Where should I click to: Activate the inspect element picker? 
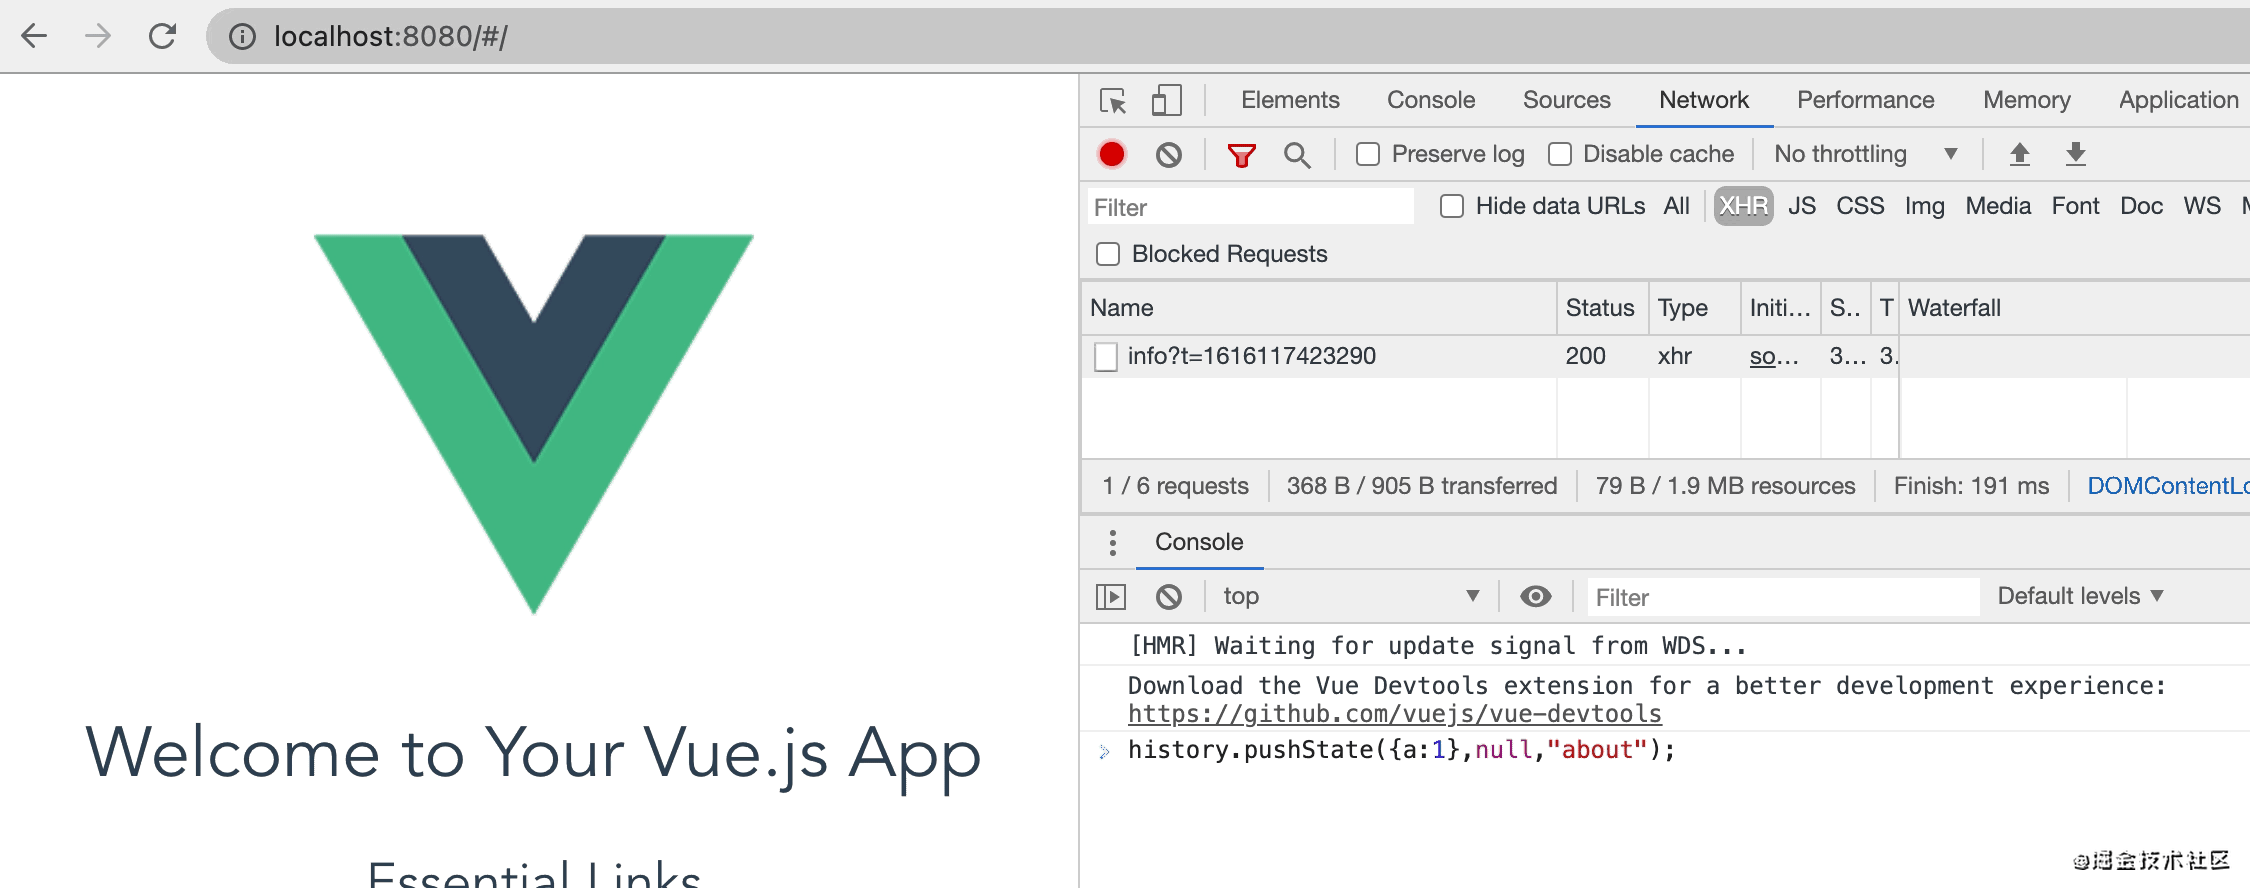[1113, 101]
